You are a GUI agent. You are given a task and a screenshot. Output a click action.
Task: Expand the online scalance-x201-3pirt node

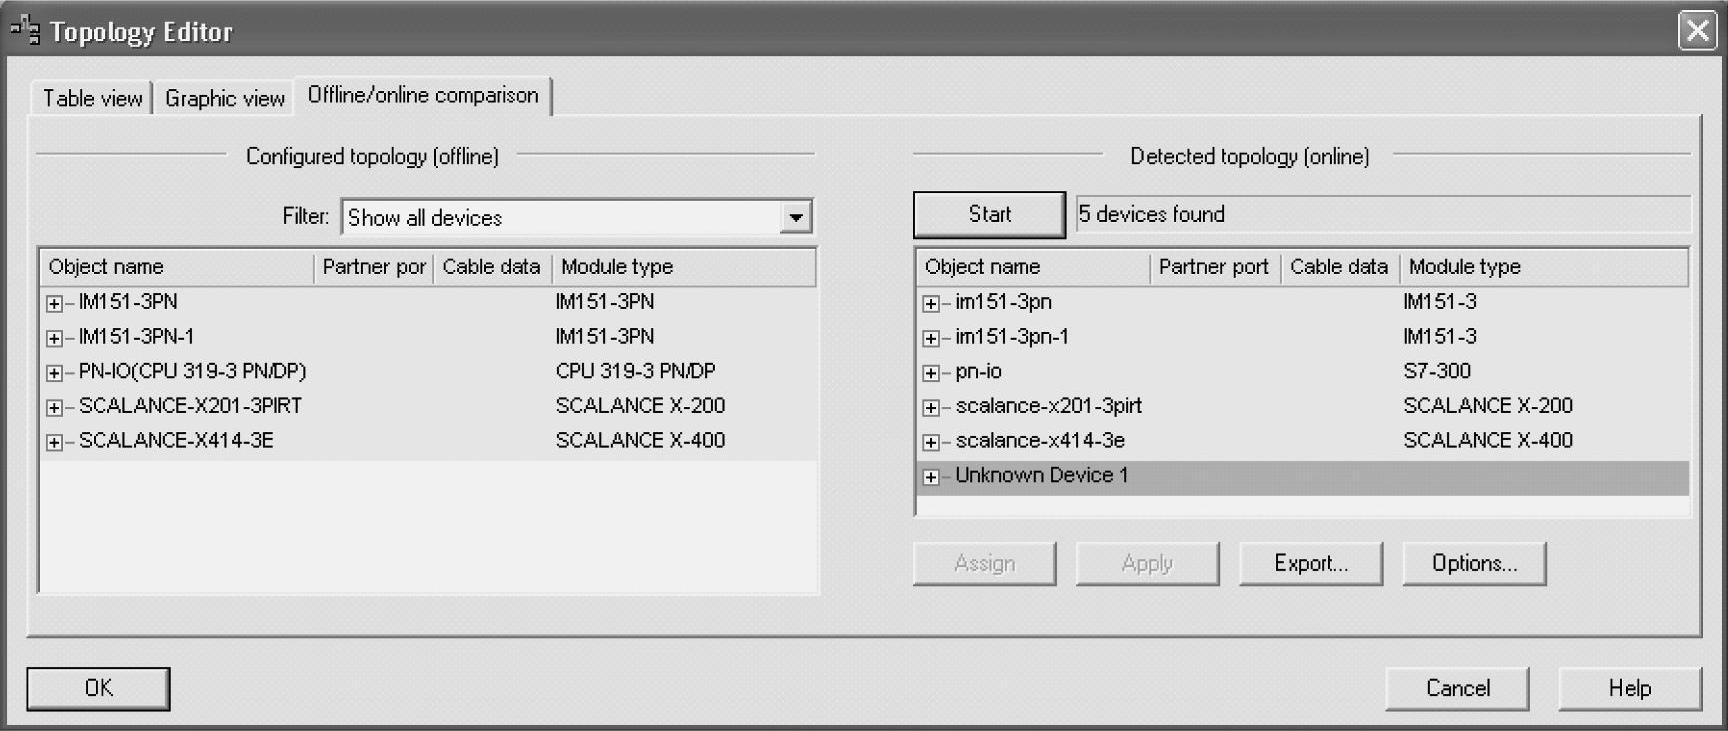click(x=931, y=407)
